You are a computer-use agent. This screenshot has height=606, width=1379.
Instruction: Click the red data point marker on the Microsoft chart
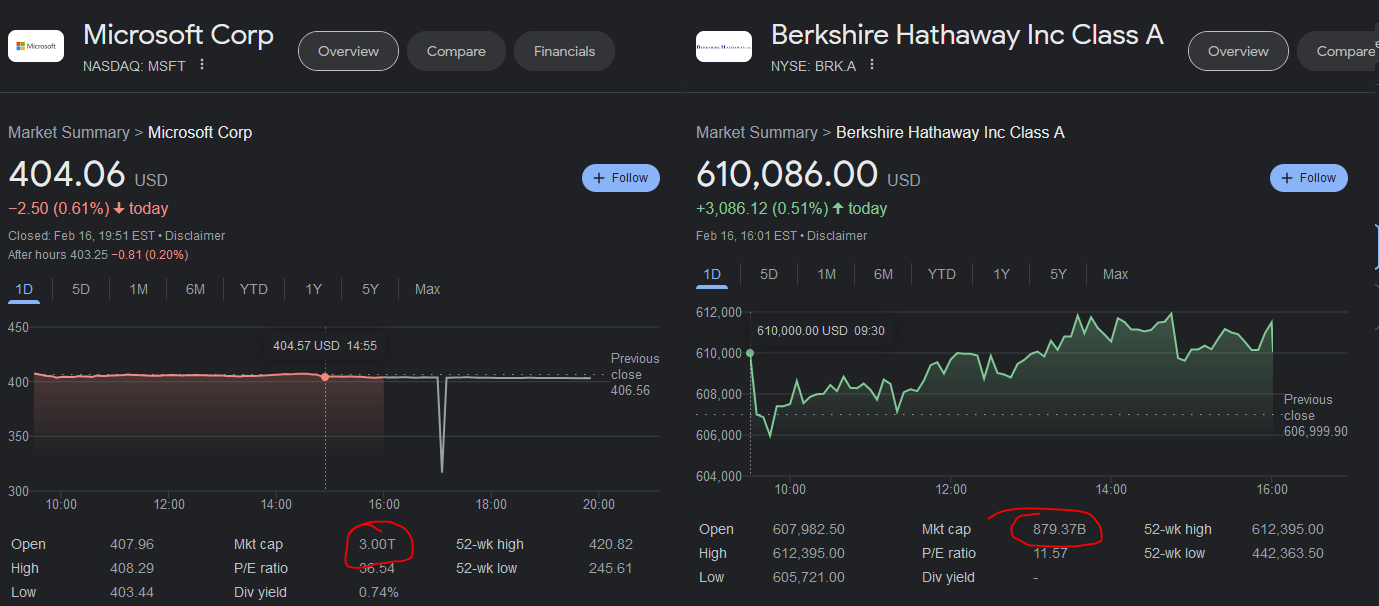(325, 377)
